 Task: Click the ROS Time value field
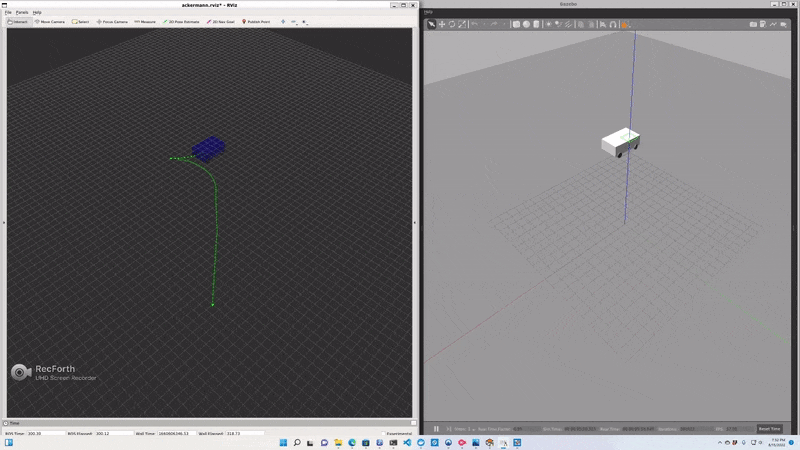tap(46, 433)
